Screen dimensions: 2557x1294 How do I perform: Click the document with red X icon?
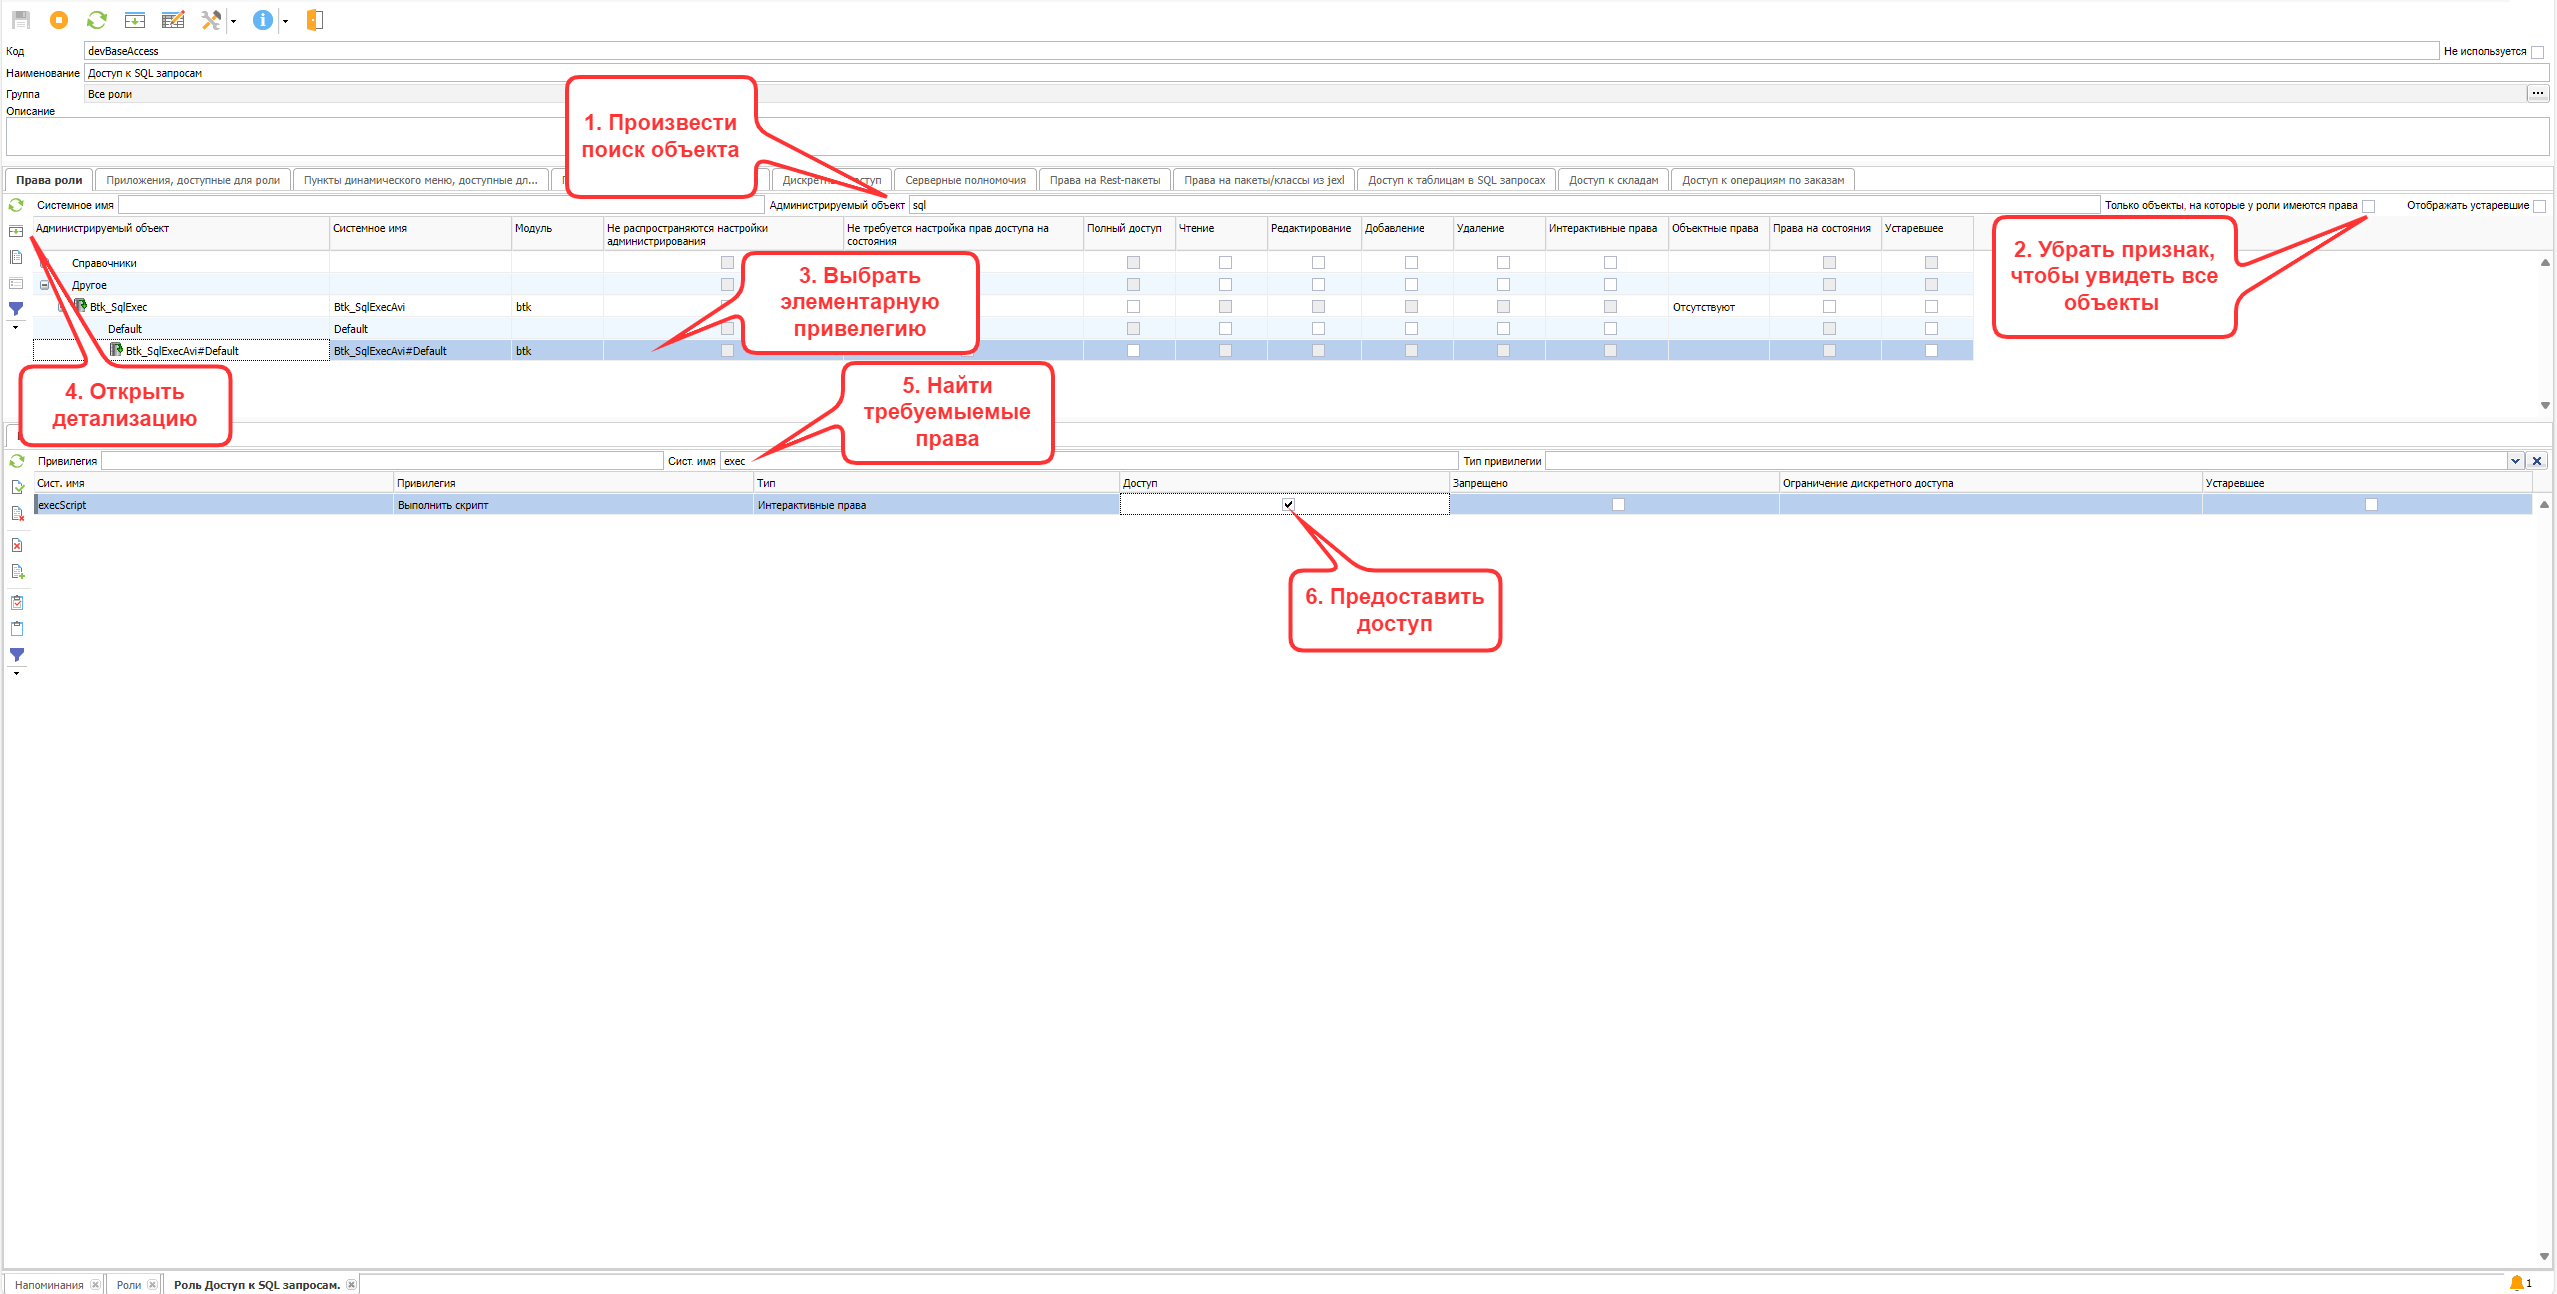point(17,545)
